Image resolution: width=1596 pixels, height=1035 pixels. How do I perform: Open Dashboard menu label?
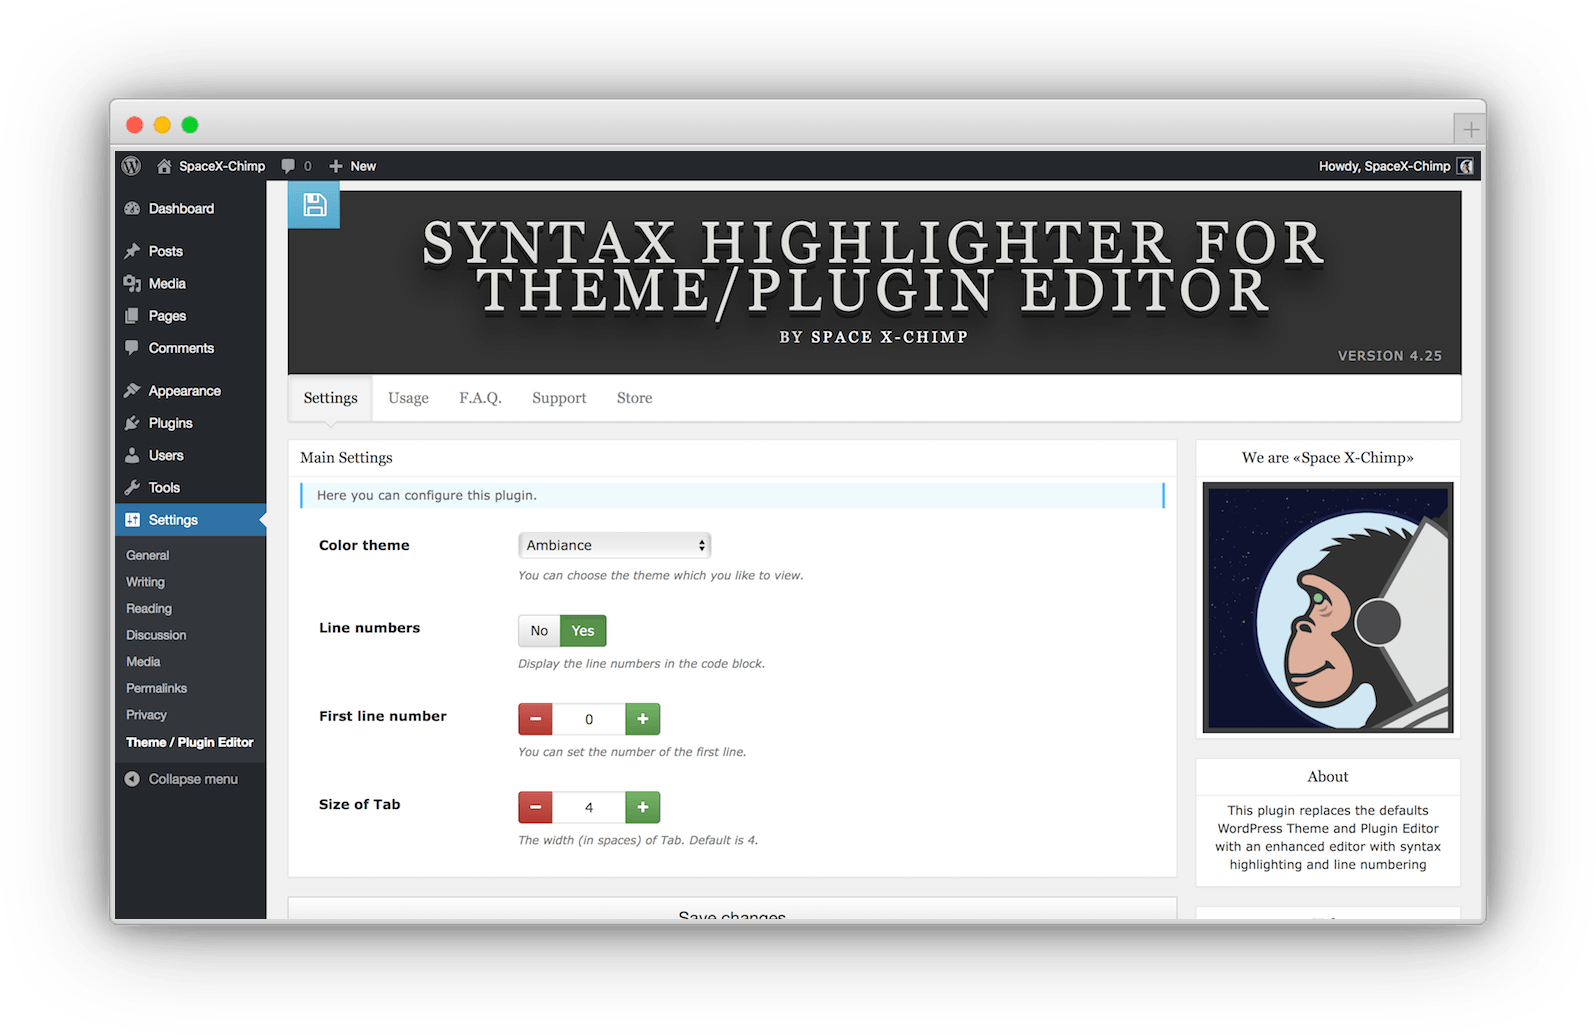point(181,208)
